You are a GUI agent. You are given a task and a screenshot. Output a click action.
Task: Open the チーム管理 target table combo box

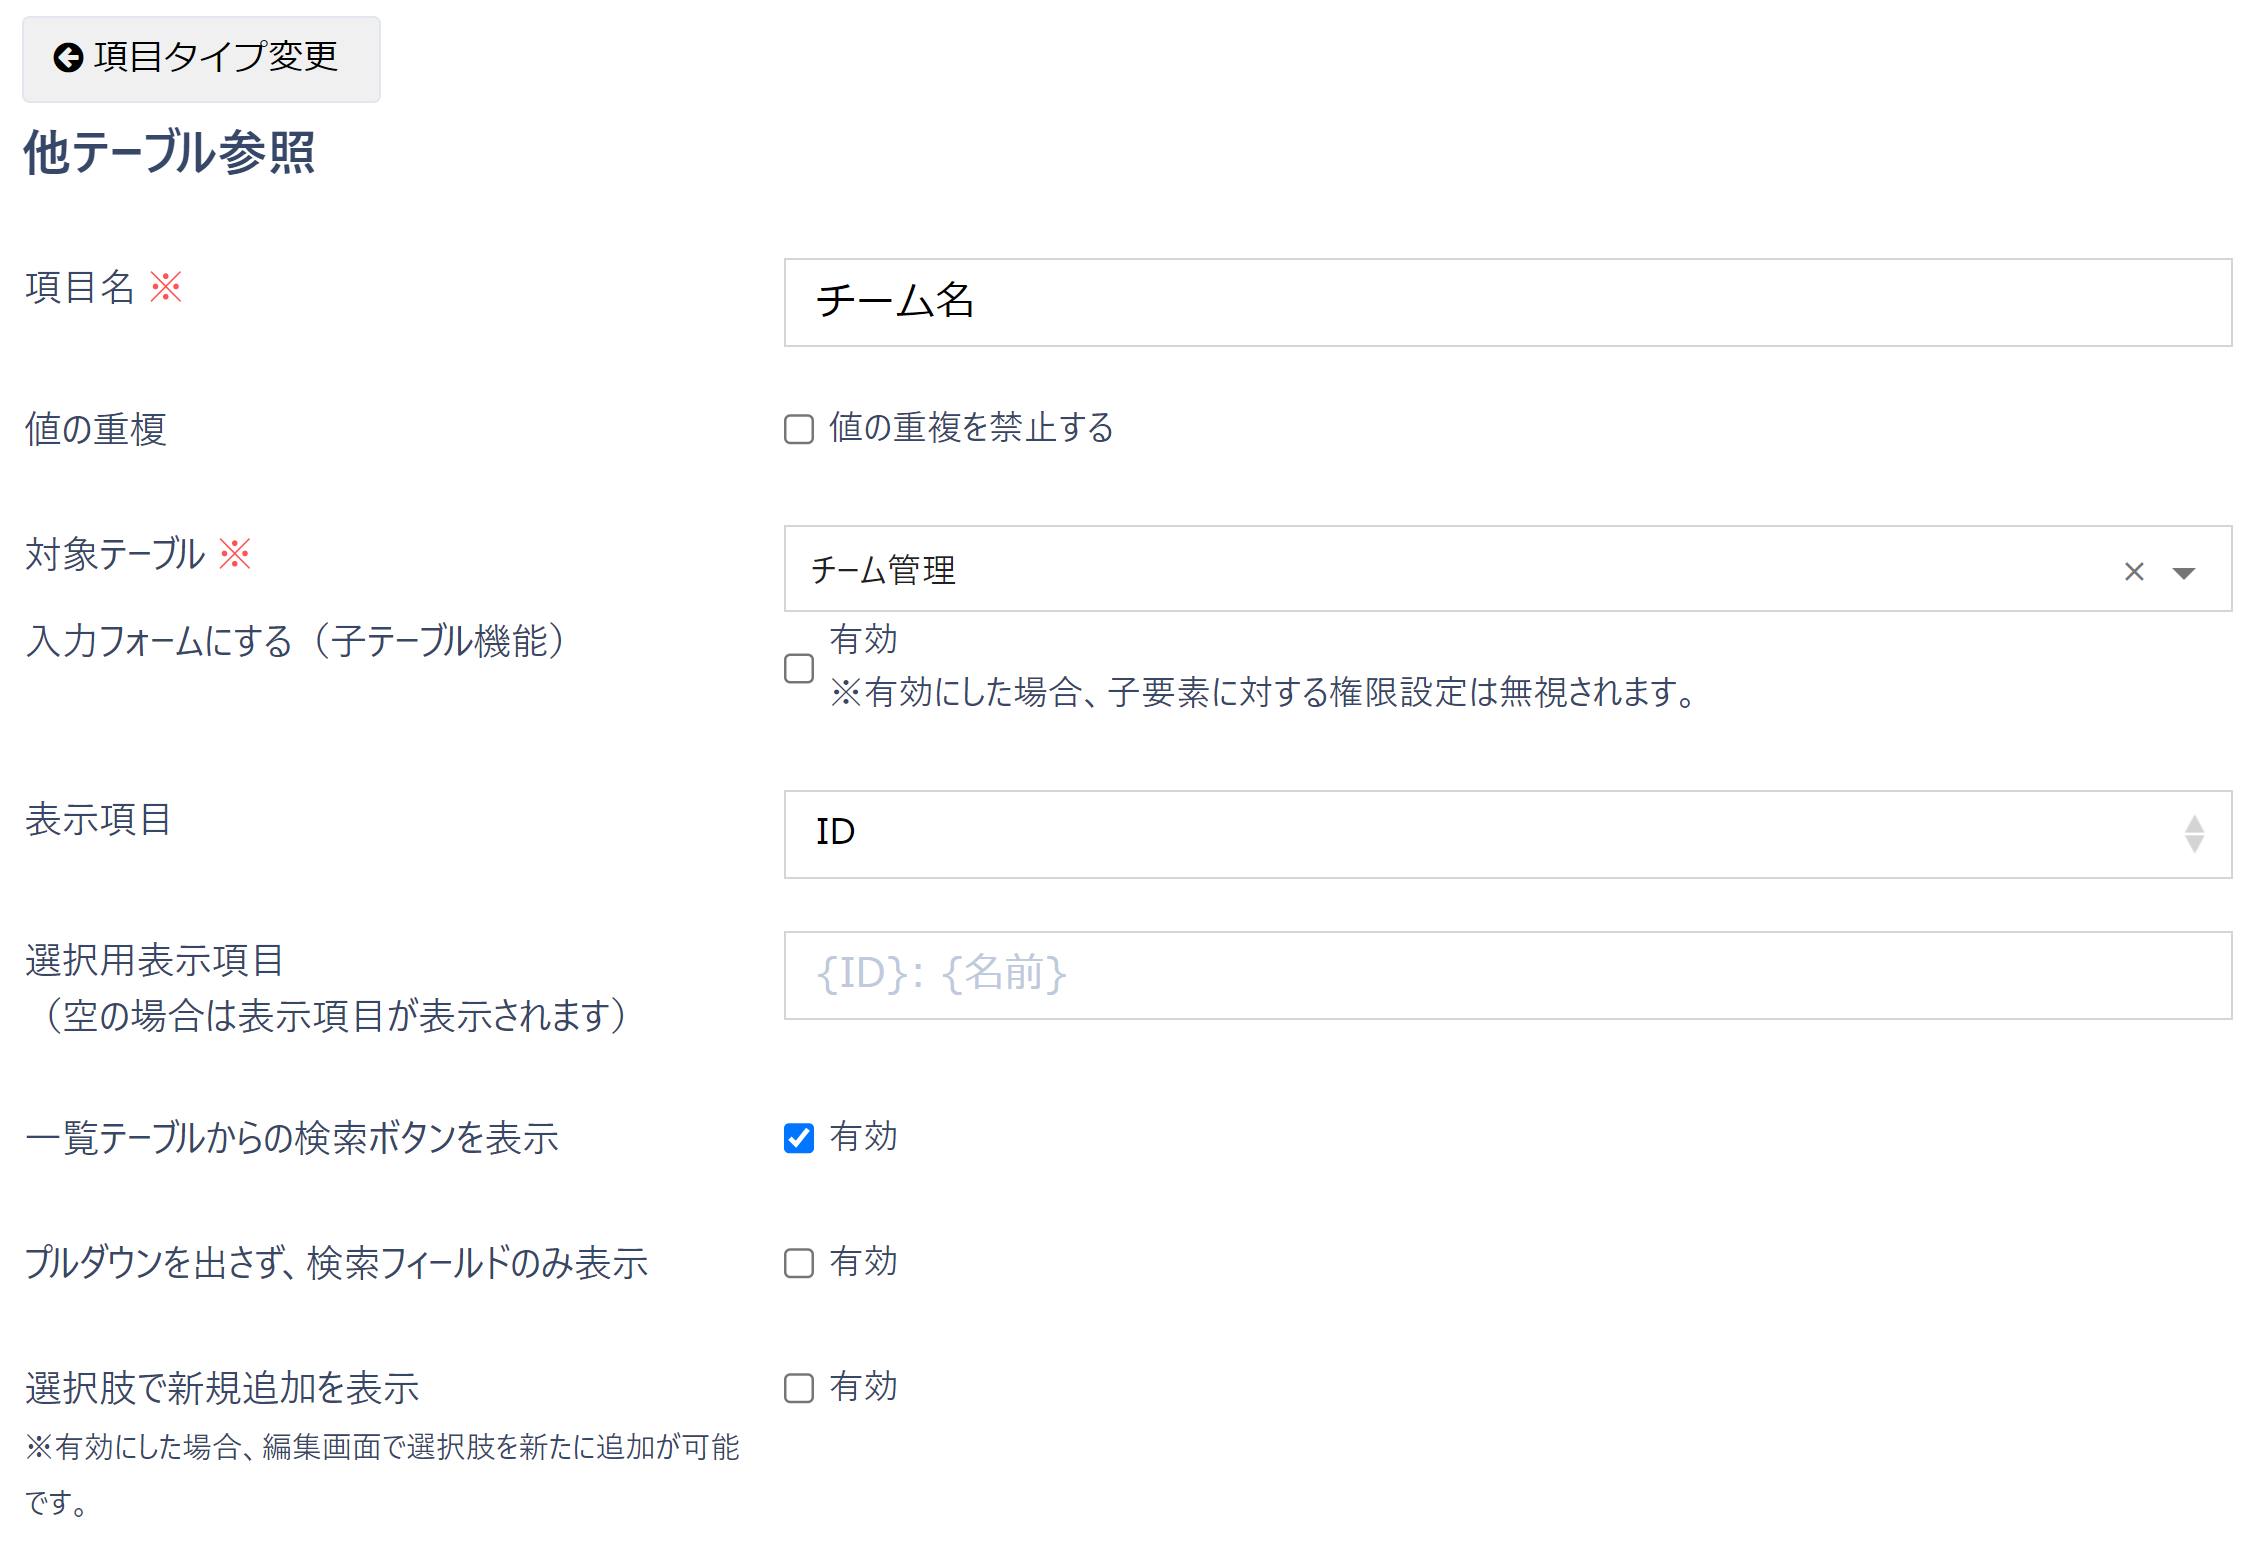(1450, 569)
